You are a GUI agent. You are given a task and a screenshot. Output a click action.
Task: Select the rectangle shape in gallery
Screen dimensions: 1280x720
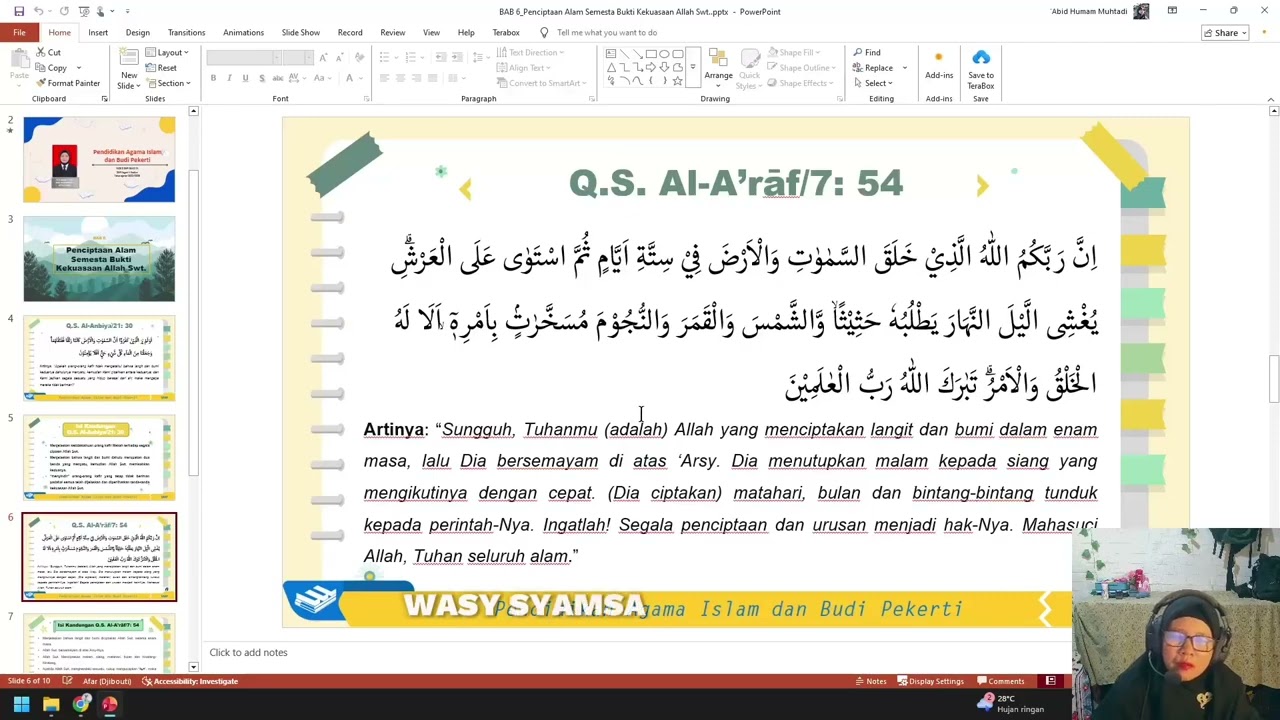pos(651,54)
